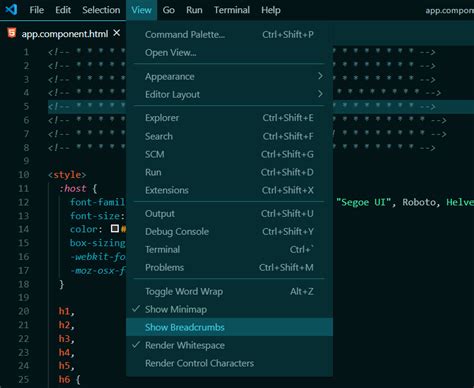474x388 pixels.
Task: Show the Explorer view
Action: [x=229, y=118]
